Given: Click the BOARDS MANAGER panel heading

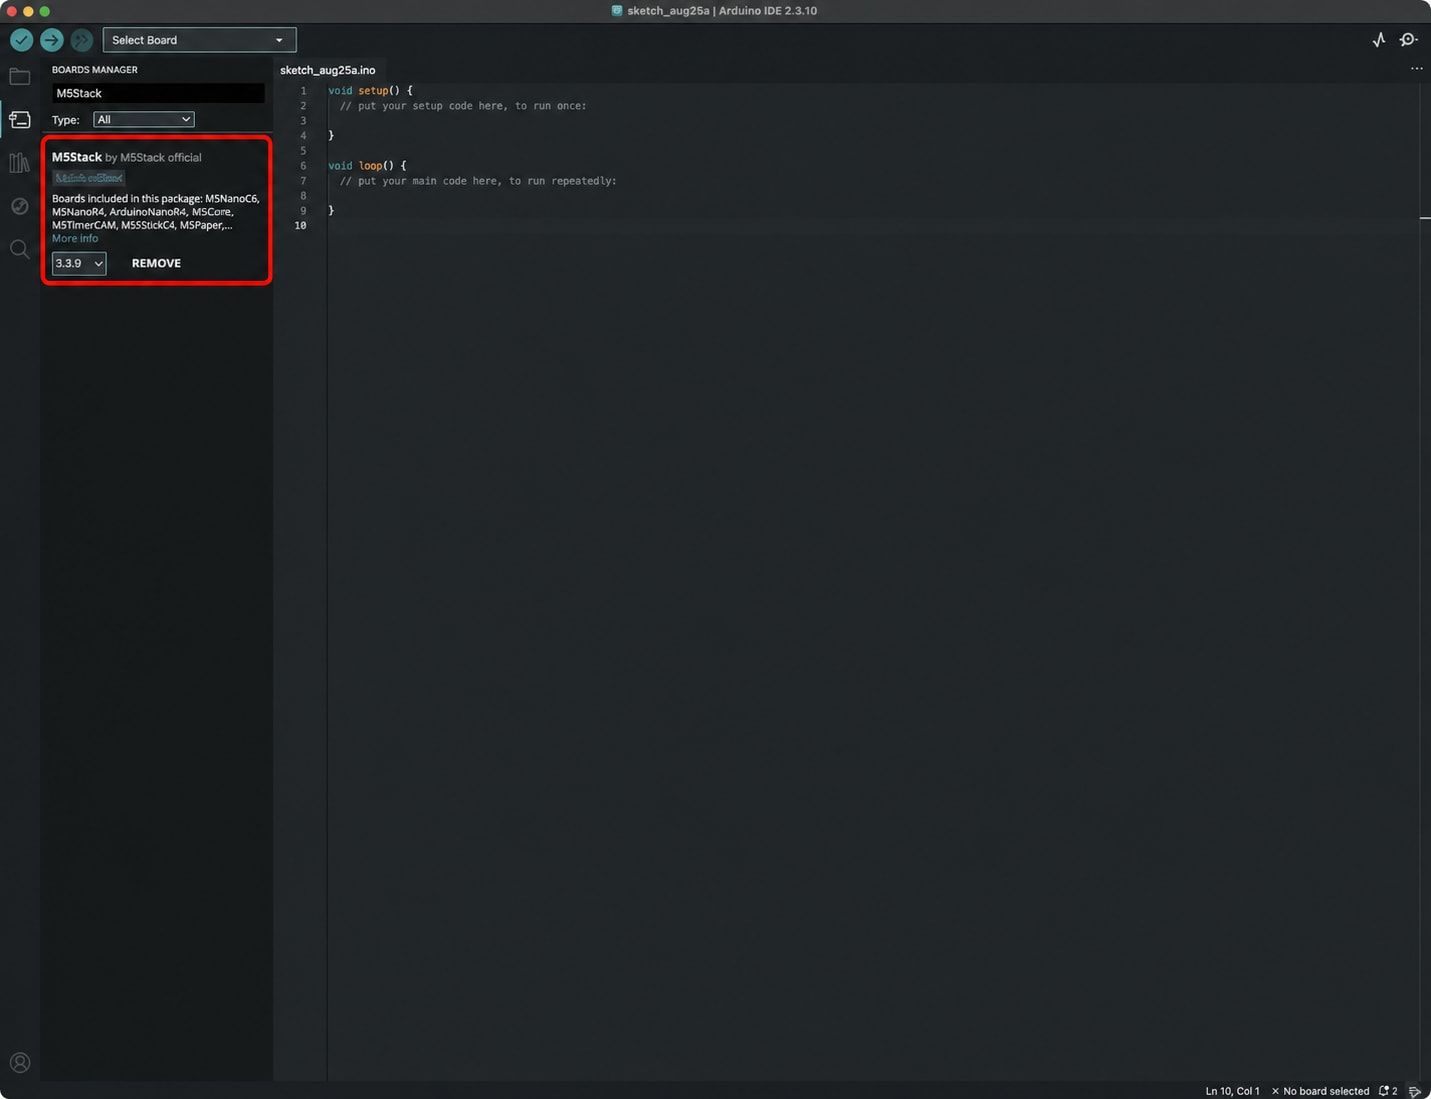Looking at the screenshot, I should pos(95,70).
